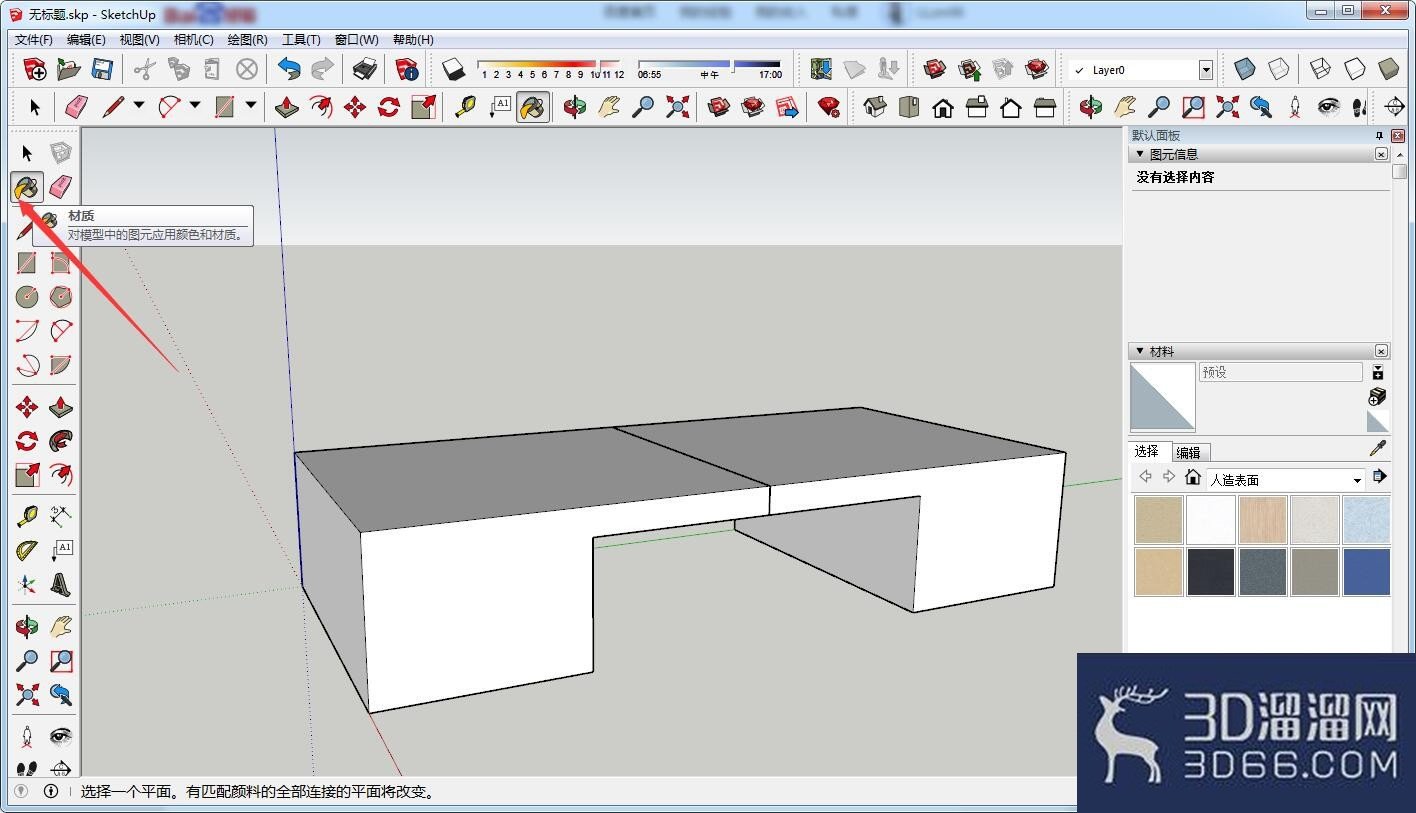Open the 人造表面 material library dropdown
The height and width of the screenshot is (813, 1416).
coord(1285,480)
